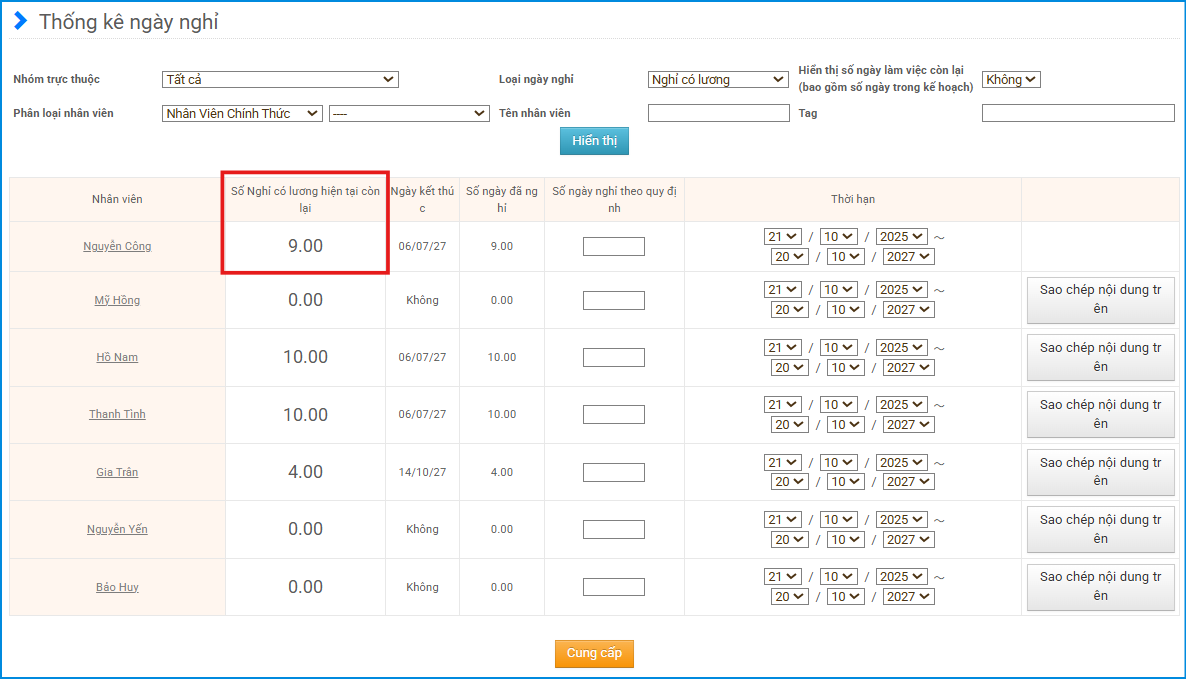Click Sao chép nội dung trên for Thanh Tình
The height and width of the screenshot is (679, 1186).
[1100, 414]
